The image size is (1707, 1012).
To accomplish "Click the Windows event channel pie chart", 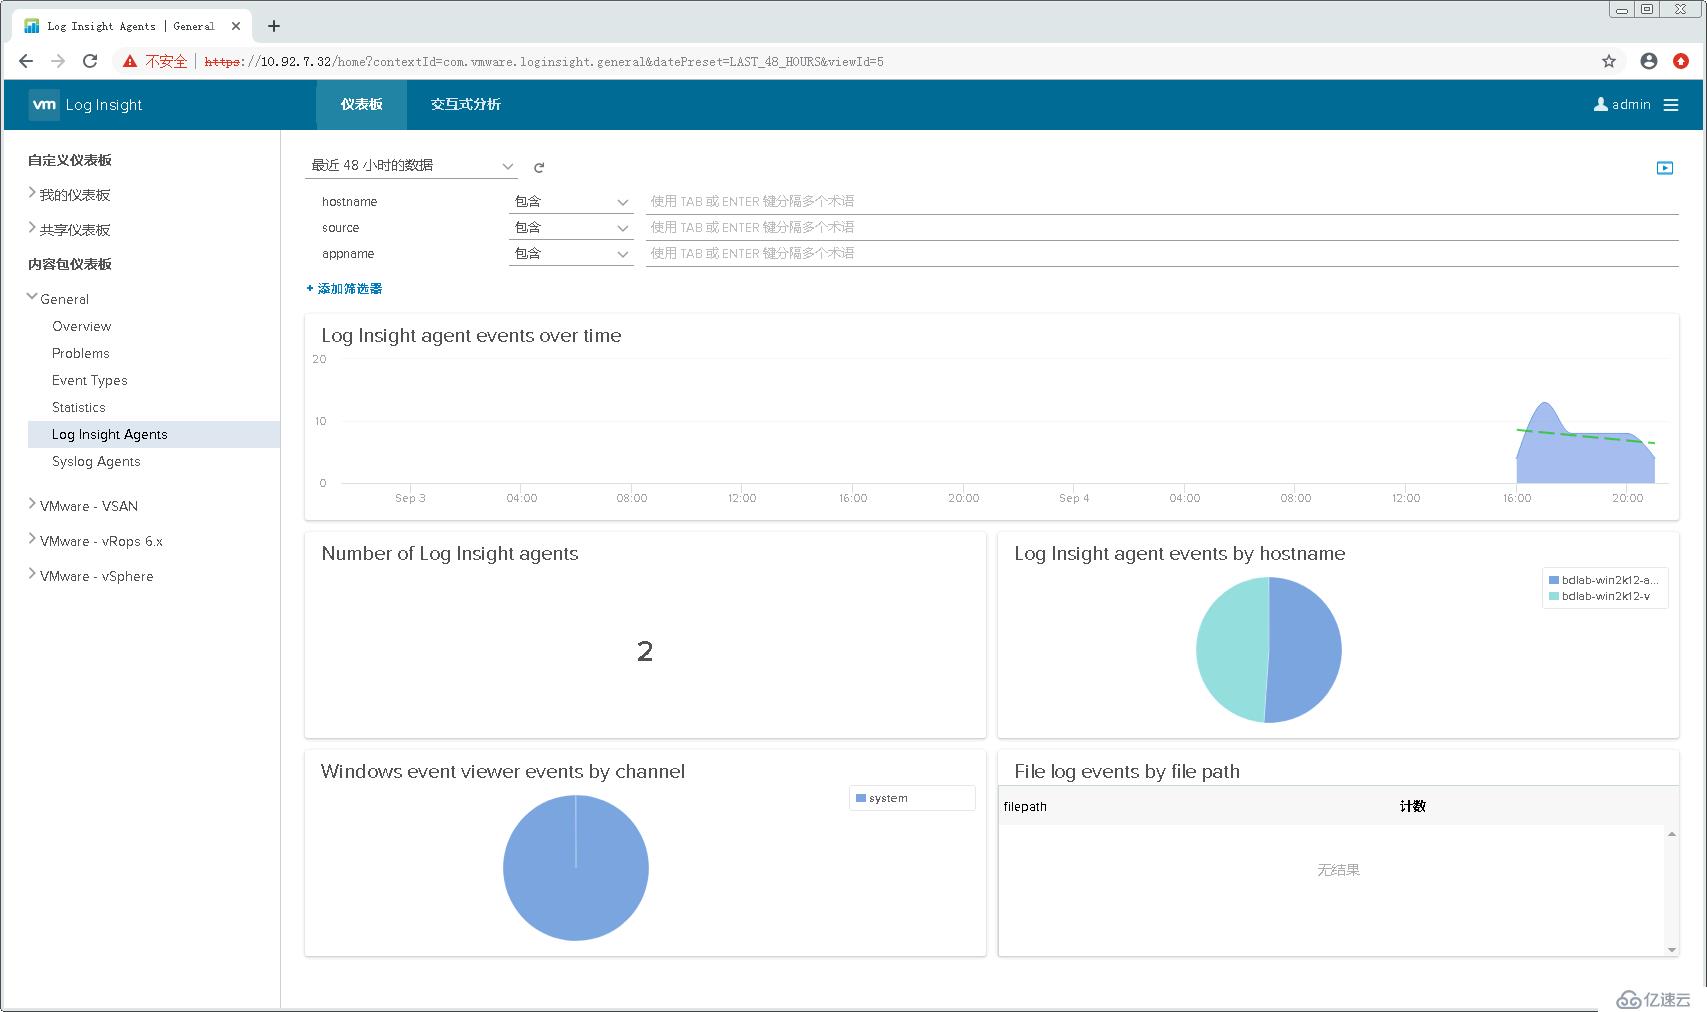I will pyautogui.click(x=576, y=868).
